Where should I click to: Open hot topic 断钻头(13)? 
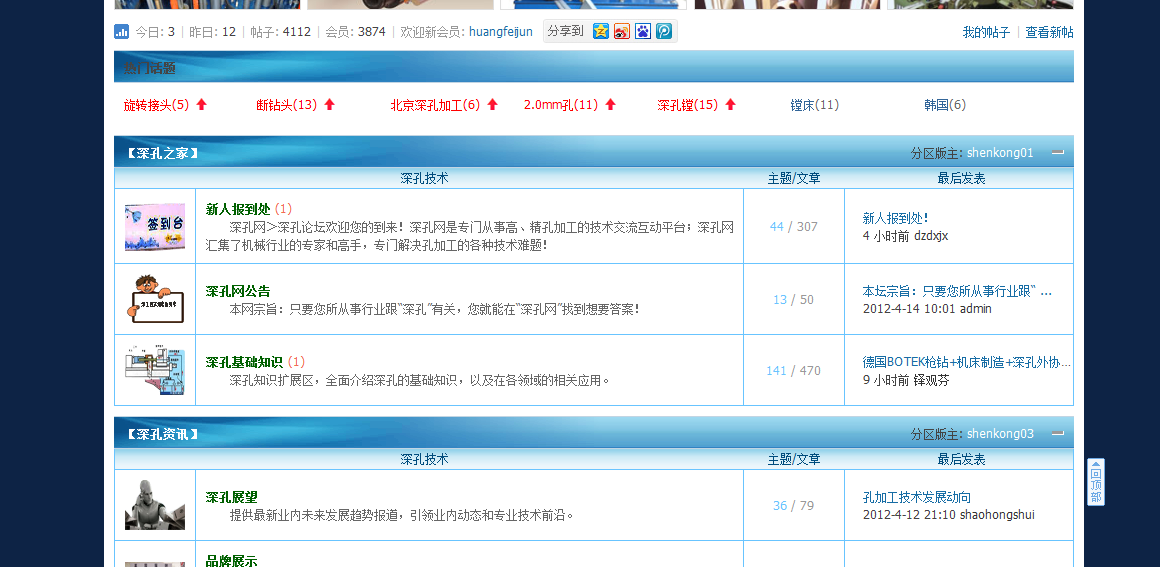coord(286,105)
